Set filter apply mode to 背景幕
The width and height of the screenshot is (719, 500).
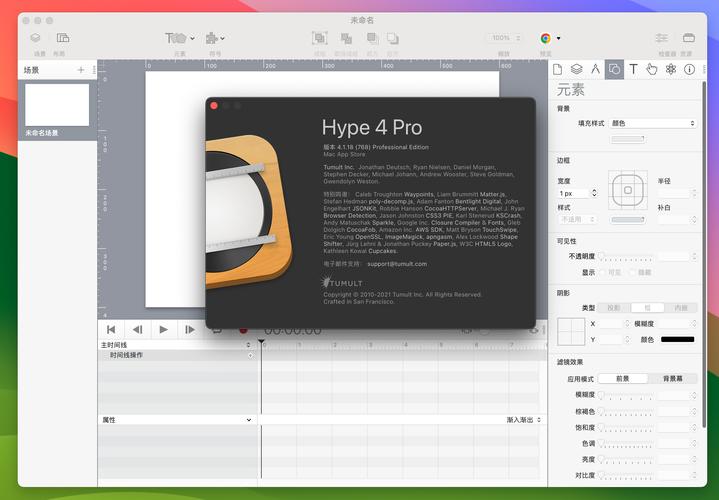click(x=673, y=378)
